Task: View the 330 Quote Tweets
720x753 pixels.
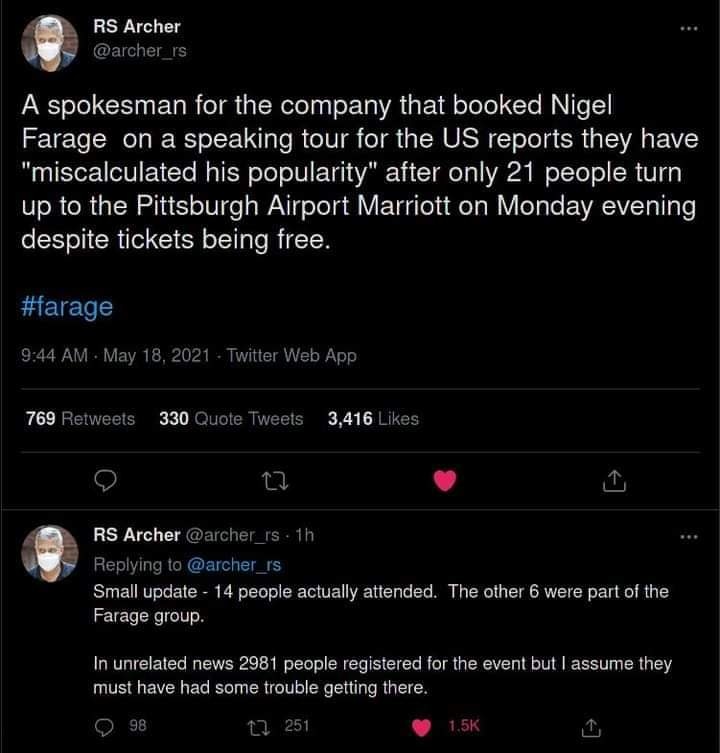Action: pos(231,419)
